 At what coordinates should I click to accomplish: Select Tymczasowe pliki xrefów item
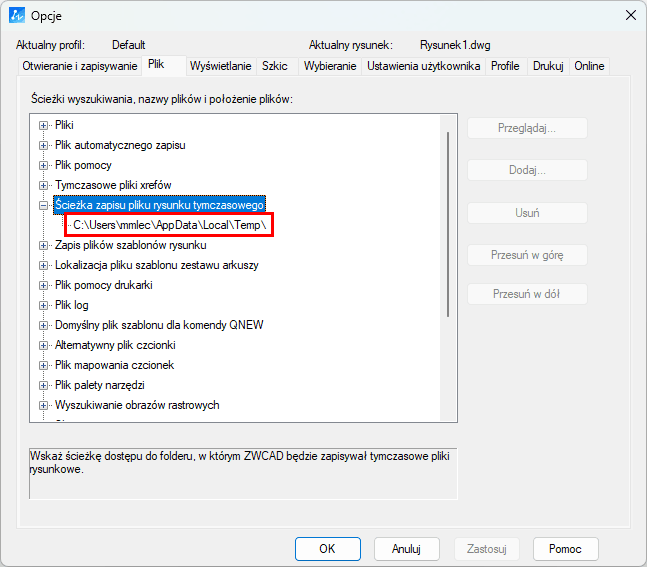tap(113, 185)
